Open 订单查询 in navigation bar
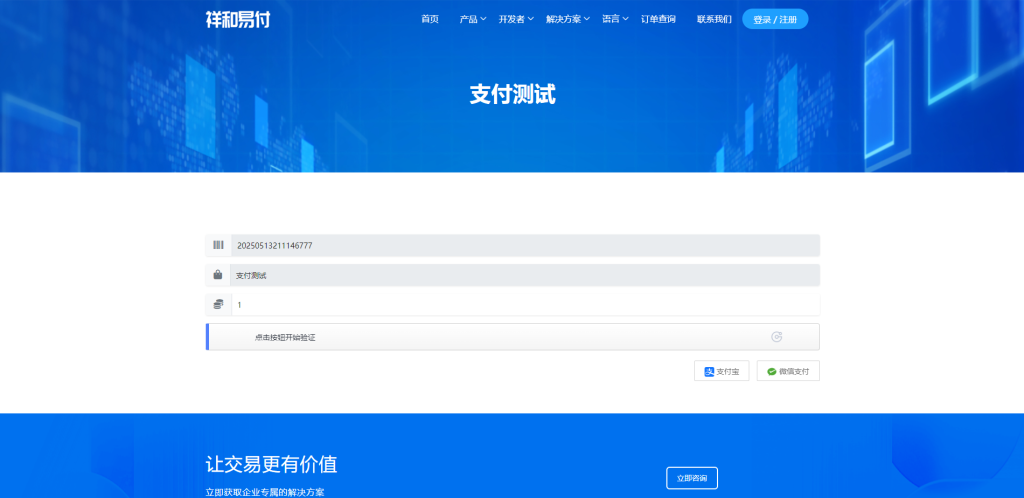This screenshot has width=1024, height=498. (658, 19)
